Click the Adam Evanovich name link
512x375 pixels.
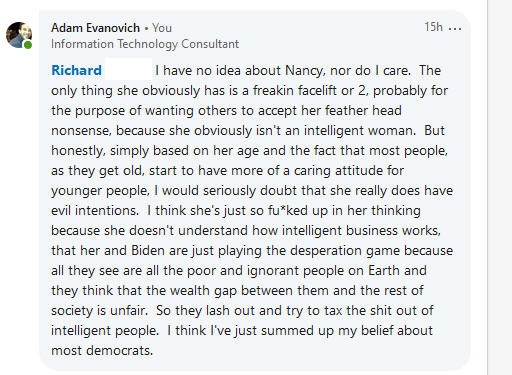point(95,28)
